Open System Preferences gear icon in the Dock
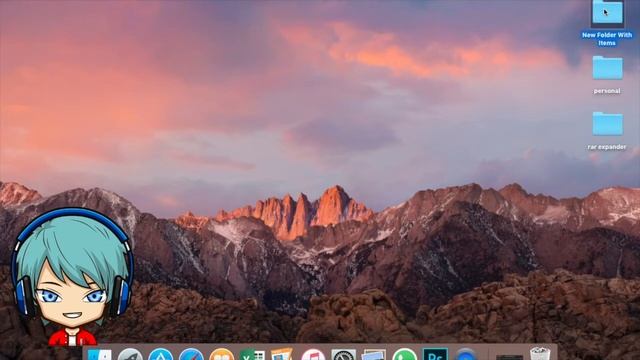The height and width of the screenshot is (360, 640). [344, 354]
